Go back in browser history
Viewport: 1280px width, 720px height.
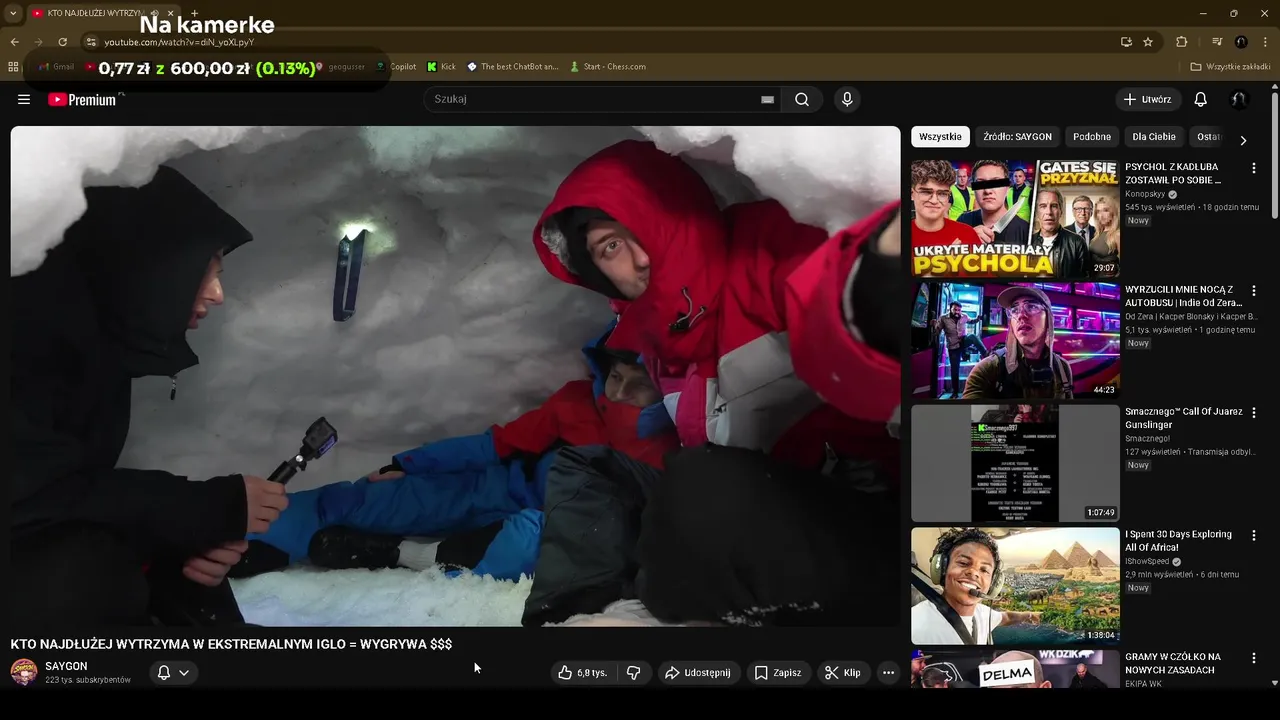(x=14, y=42)
